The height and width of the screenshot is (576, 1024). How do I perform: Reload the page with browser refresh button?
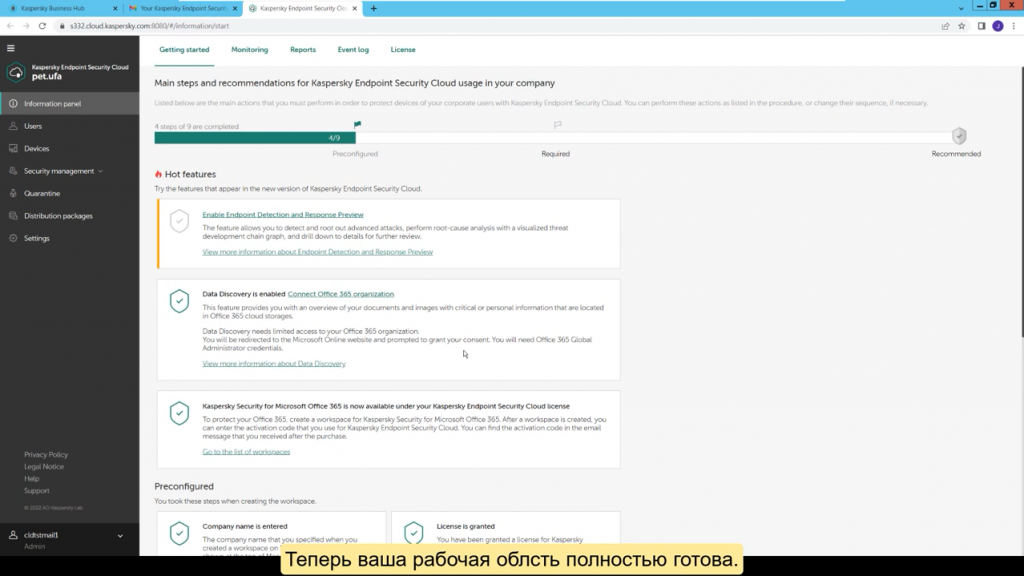(42, 26)
